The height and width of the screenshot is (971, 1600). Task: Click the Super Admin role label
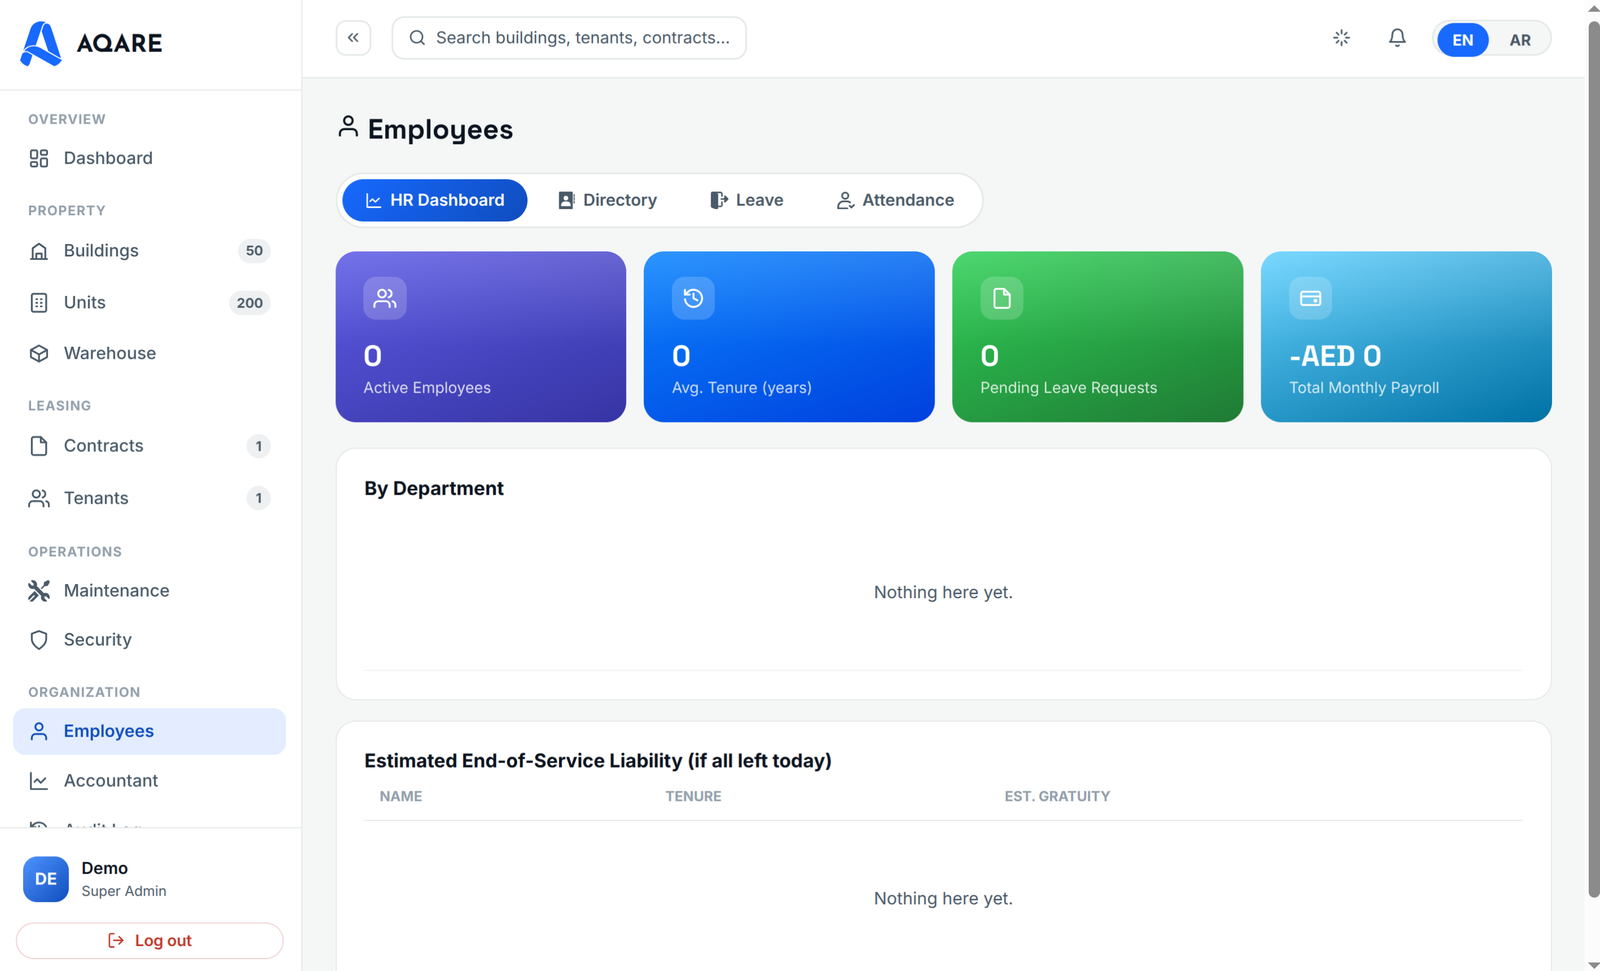coord(124,891)
